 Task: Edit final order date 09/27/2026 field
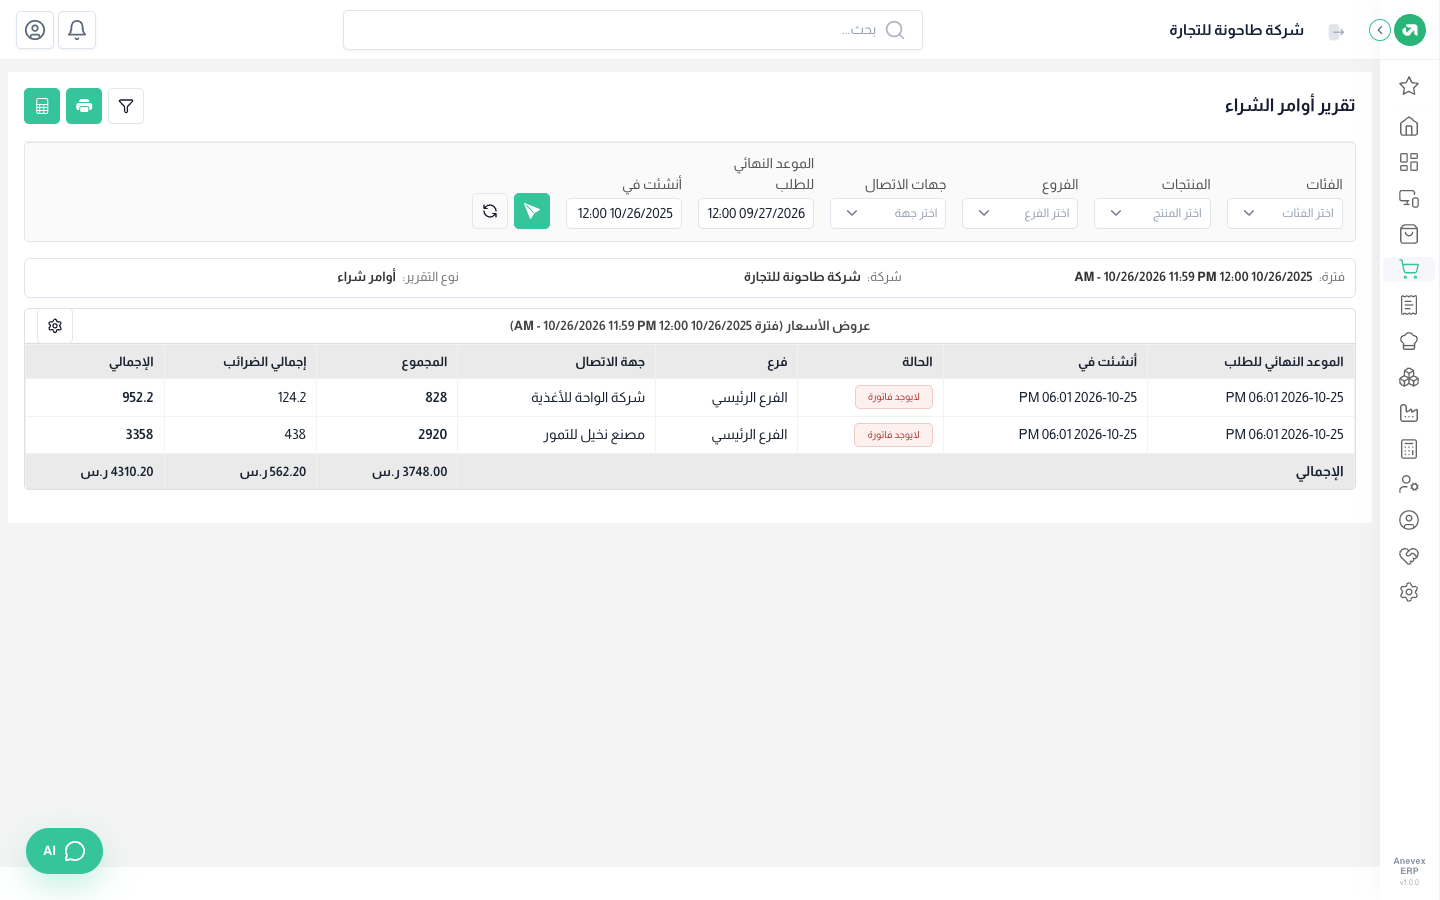(756, 213)
